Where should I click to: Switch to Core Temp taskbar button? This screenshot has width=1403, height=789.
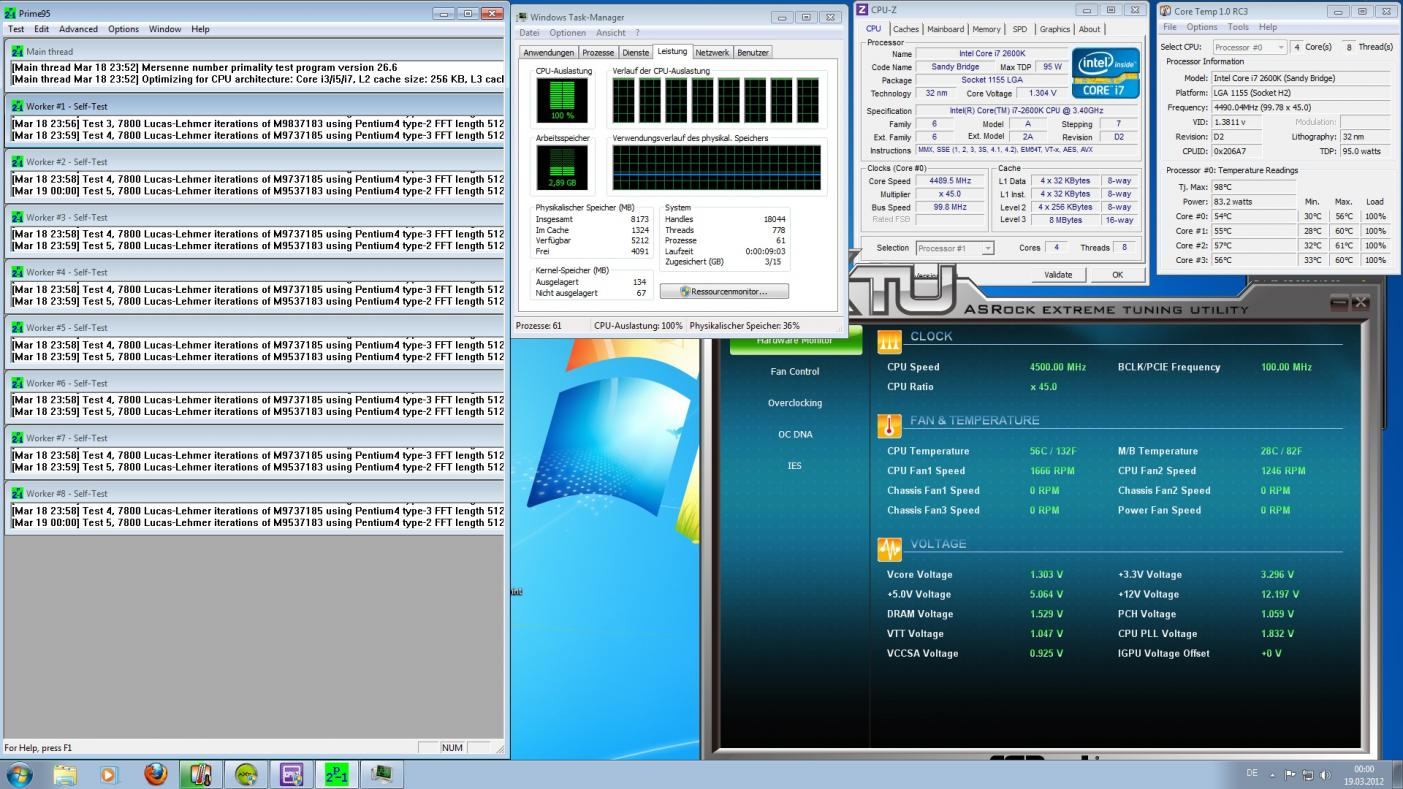(x=201, y=774)
